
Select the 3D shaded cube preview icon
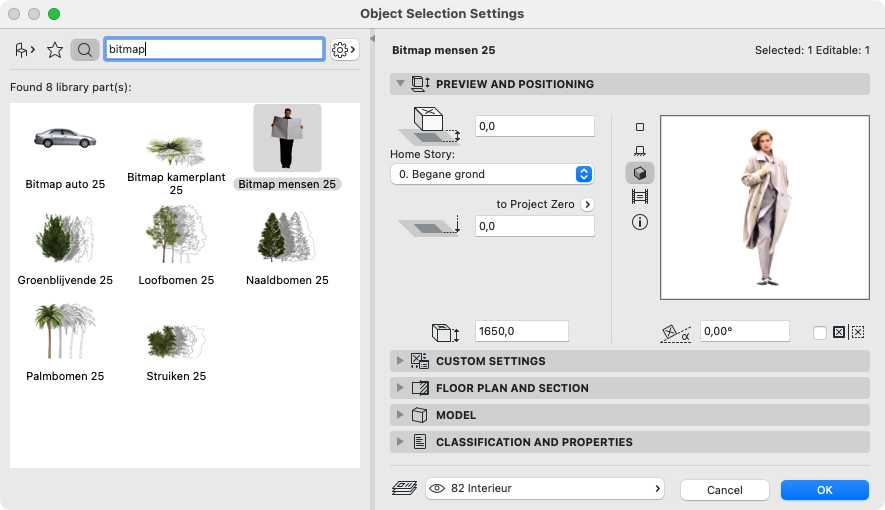tap(639, 173)
